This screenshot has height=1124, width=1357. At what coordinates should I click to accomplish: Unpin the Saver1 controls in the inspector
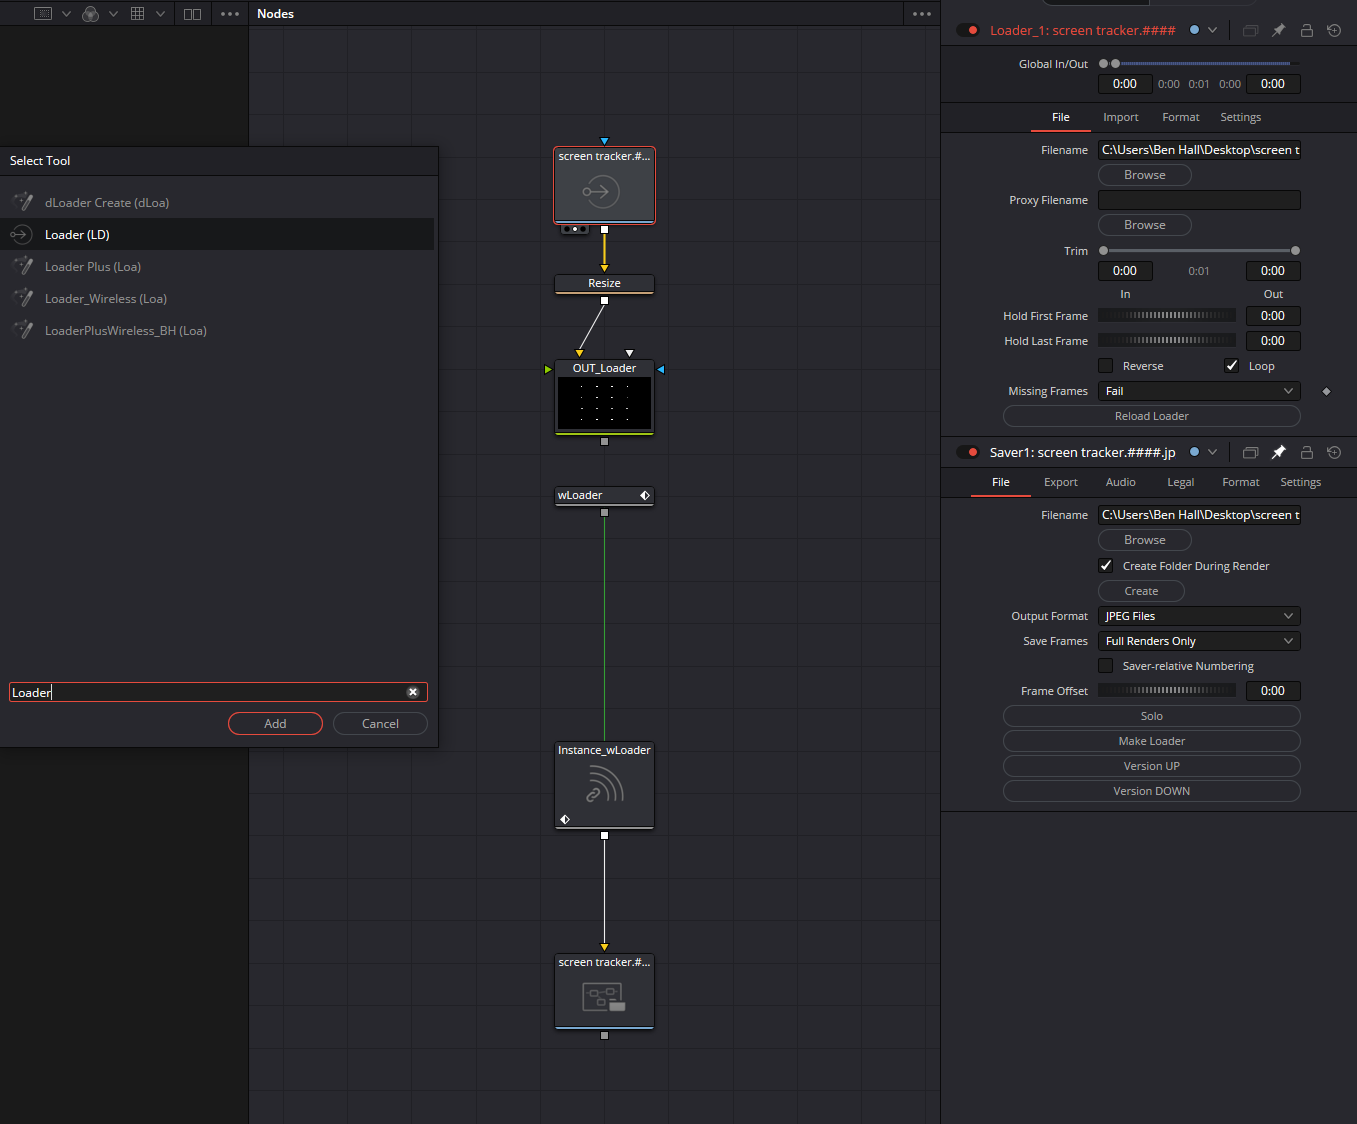click(x=1278, y=453)
